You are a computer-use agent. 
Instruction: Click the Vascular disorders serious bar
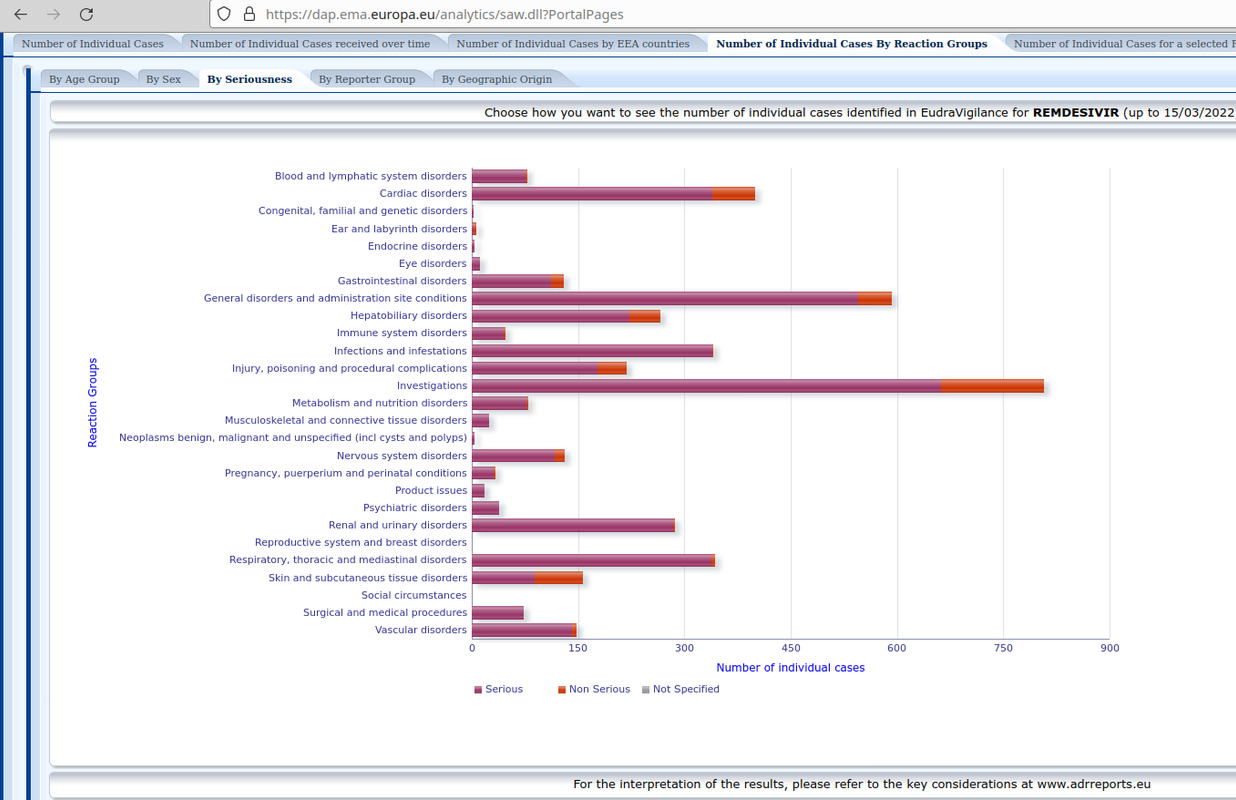521,630
